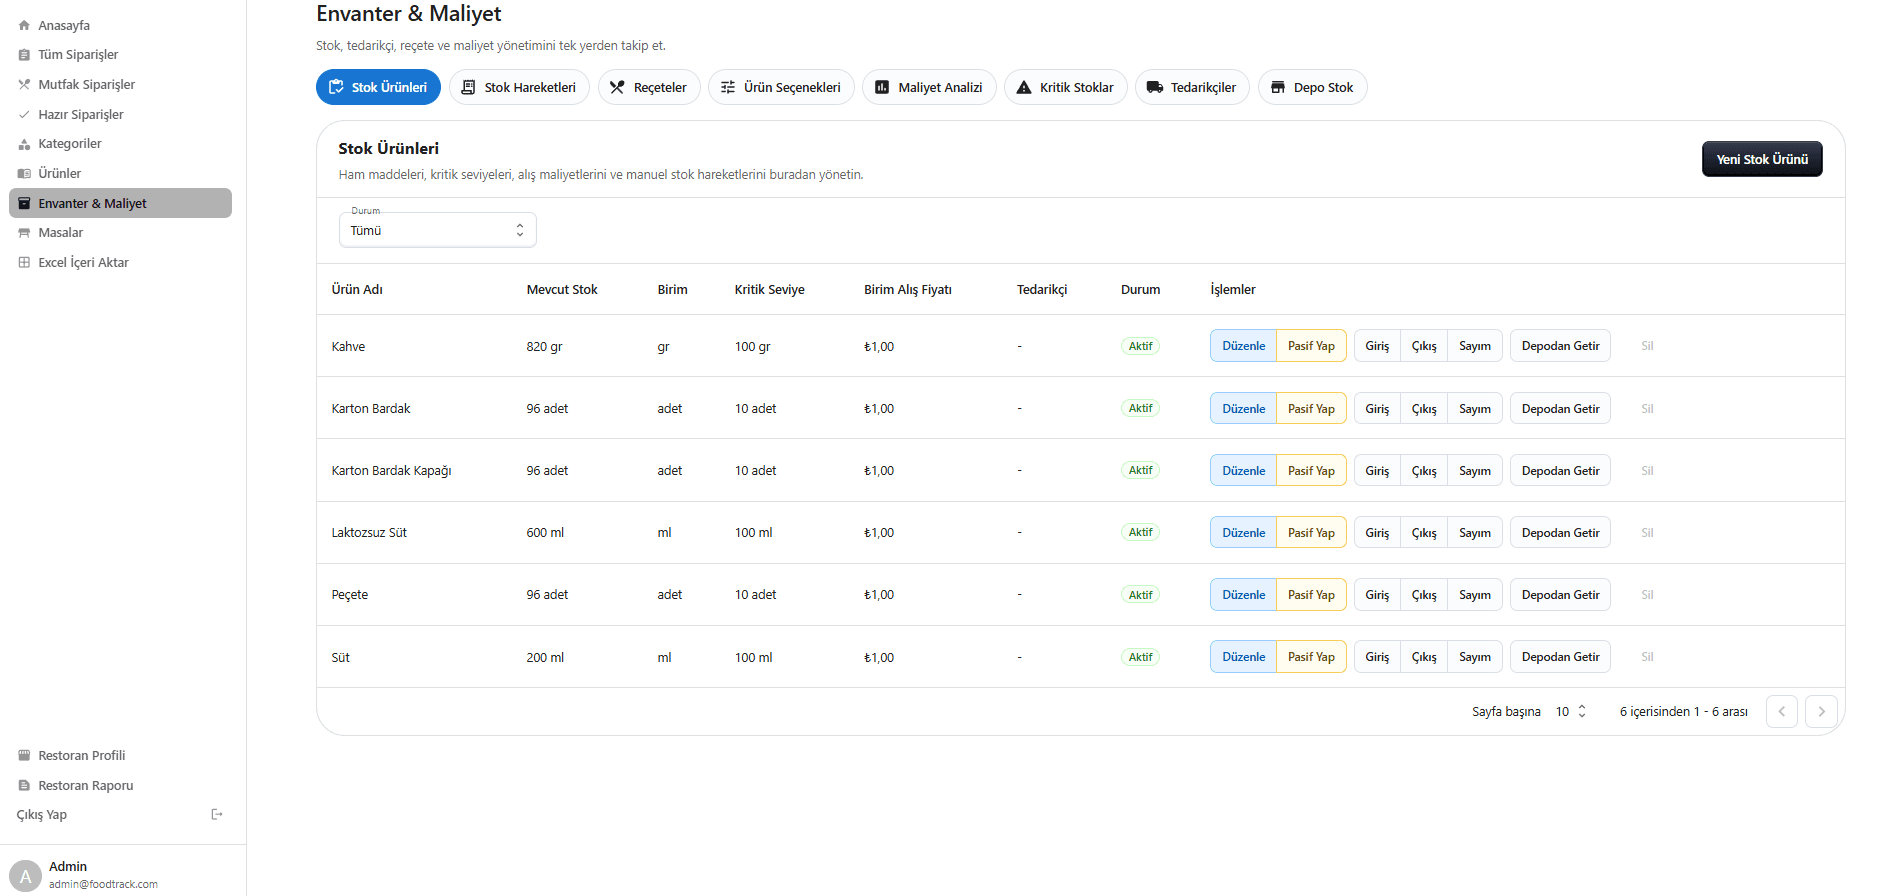Click the Reçeteler fork-and-knife icon

click(x=617, y=87)
